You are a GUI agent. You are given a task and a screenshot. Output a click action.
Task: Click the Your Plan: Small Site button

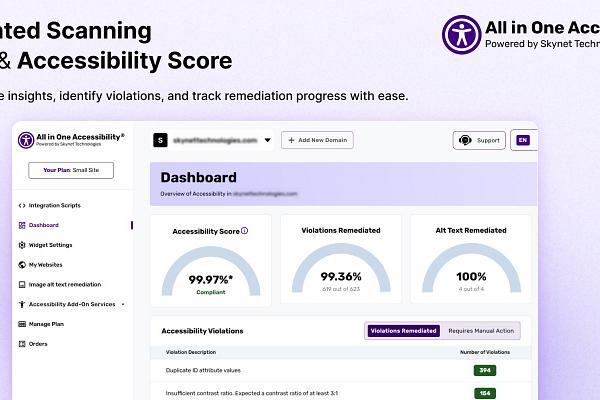[71, 170]
